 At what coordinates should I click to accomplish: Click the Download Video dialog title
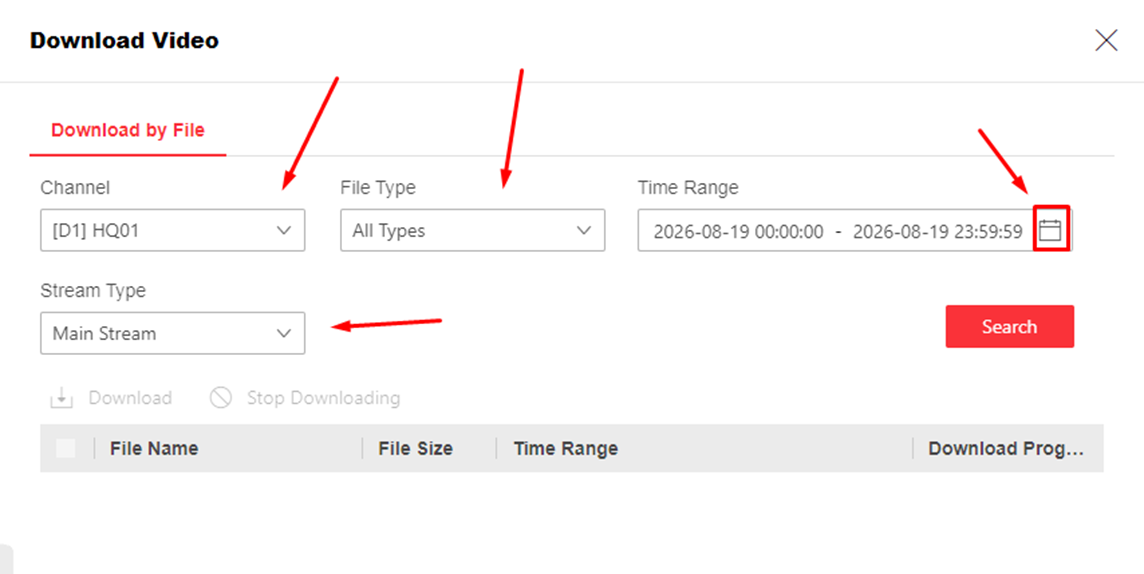(124, 40)
